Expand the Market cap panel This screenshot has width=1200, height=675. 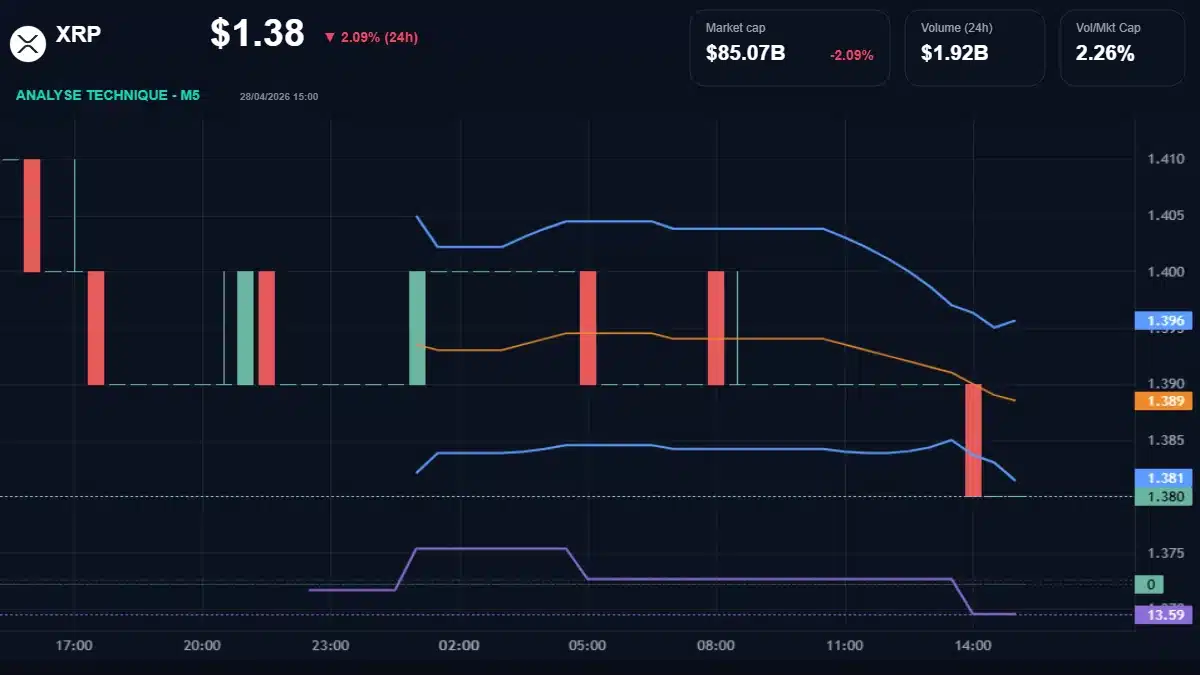pyautogui.click(x=789, y=46)
